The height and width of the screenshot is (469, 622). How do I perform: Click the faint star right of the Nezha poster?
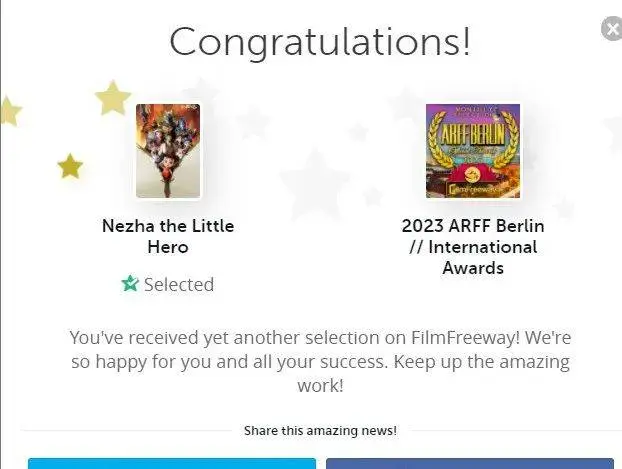pyautogui.click(x=253, y=122)
